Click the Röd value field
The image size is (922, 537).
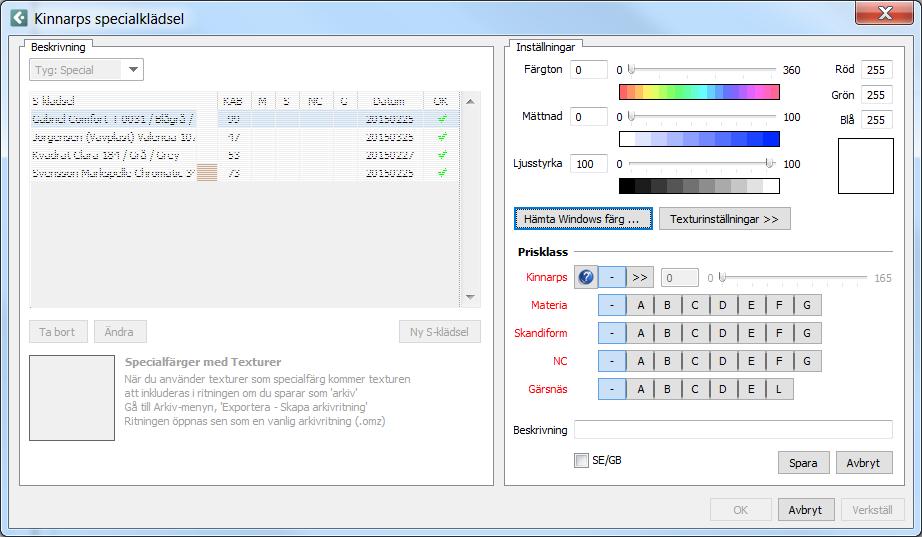877,69
